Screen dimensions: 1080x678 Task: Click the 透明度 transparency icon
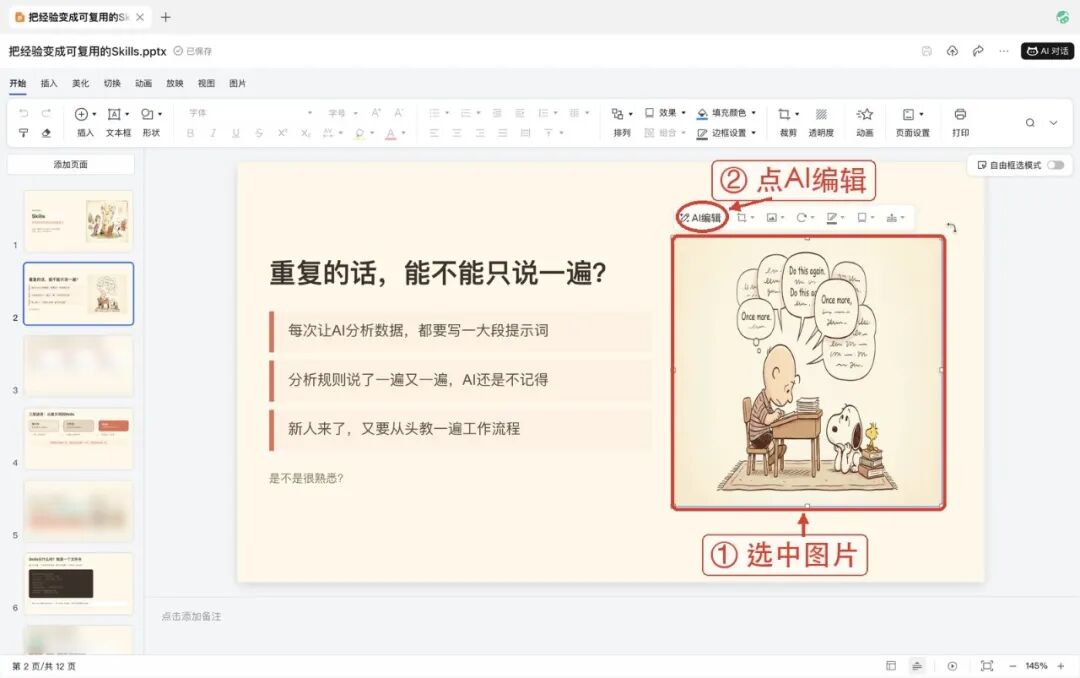click(x=821, y=114)
